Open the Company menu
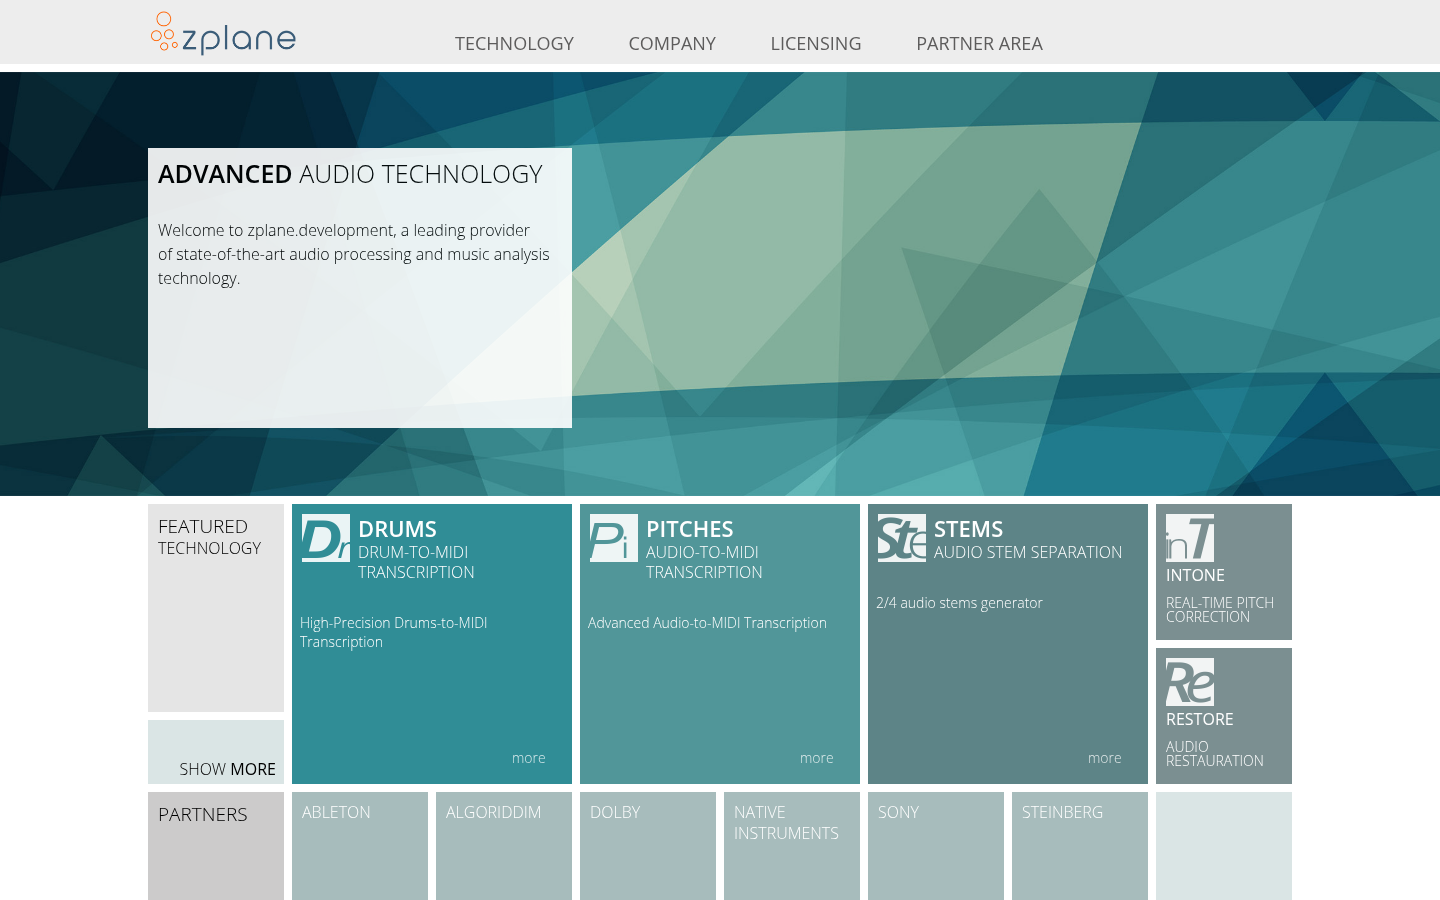Viewport: 1440px width, 900px height. pos(672,44)
